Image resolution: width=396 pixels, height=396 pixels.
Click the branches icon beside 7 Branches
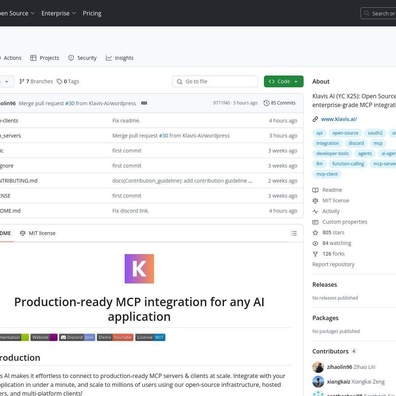[x=22, y=81]
